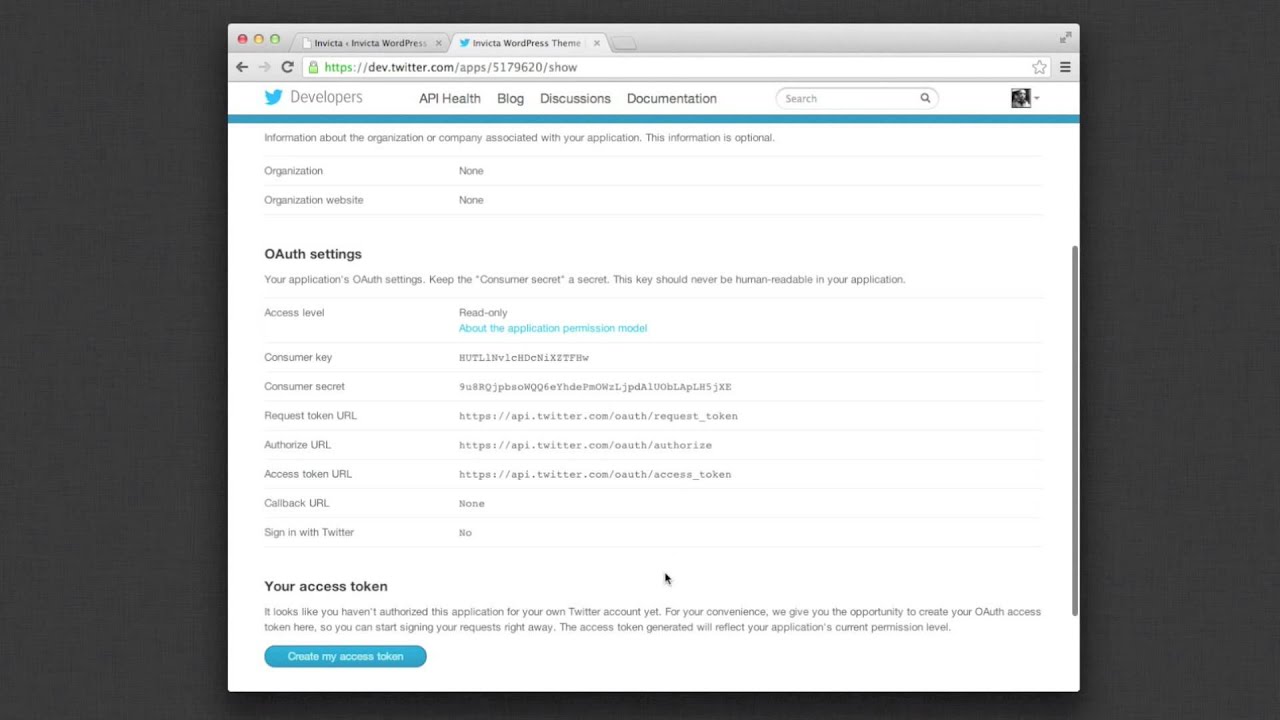Open a new browser tab
1280x720 pixels.
click(x=623, y=43)
